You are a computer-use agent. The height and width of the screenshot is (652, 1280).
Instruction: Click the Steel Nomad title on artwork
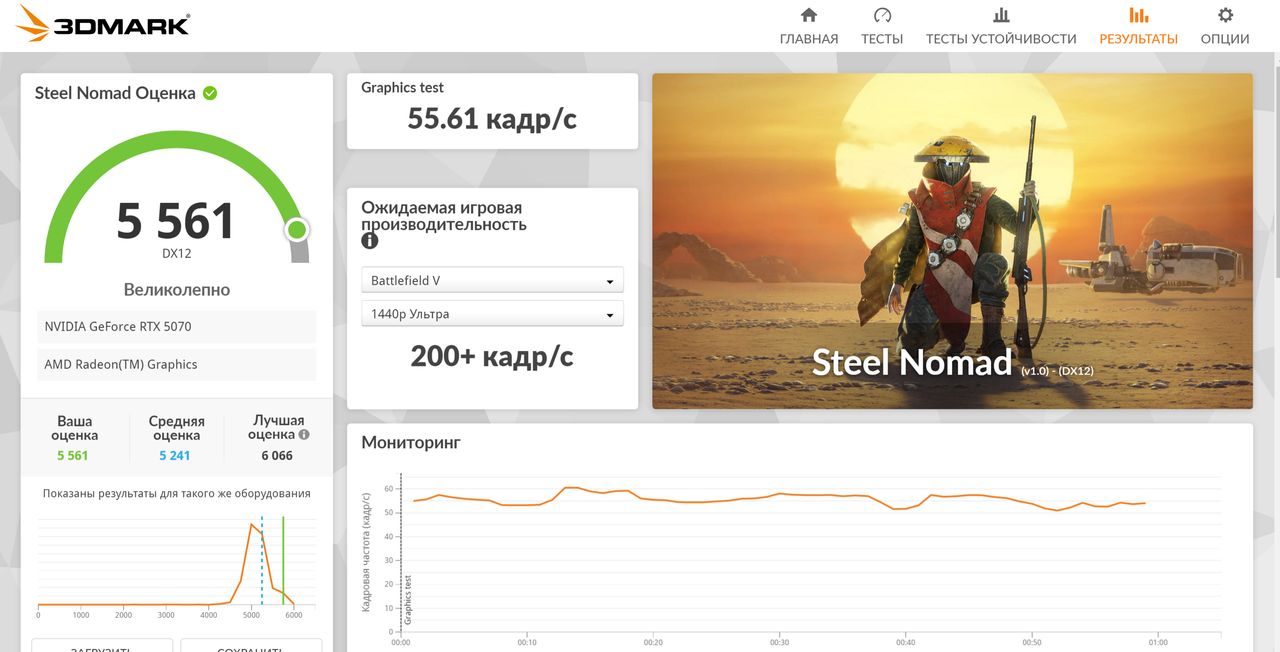tap(912, 362)
